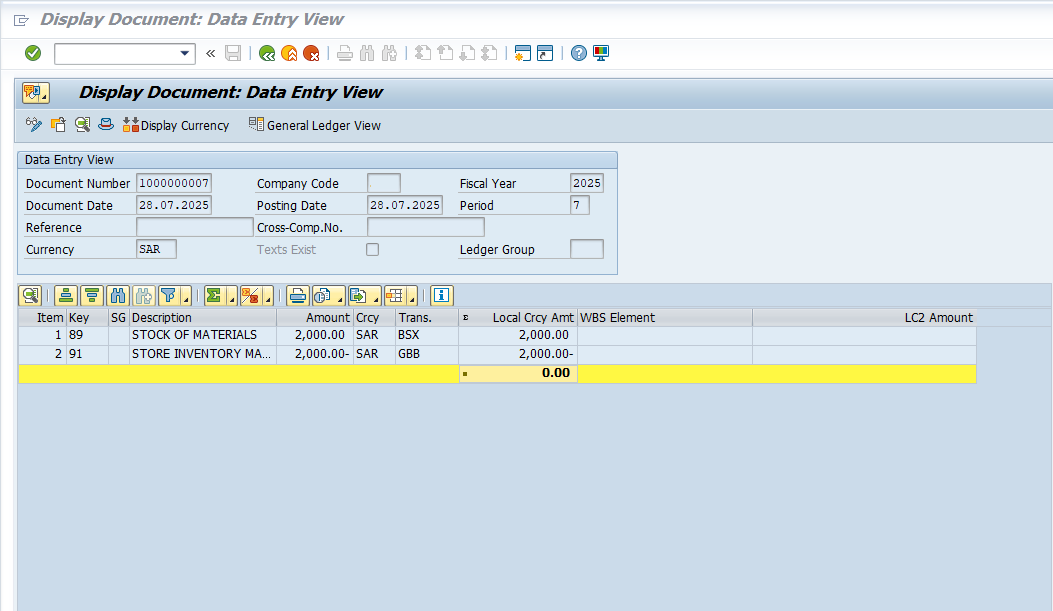
Task: Click the Sort Ascending icon
Action: (x=66, y=295)
